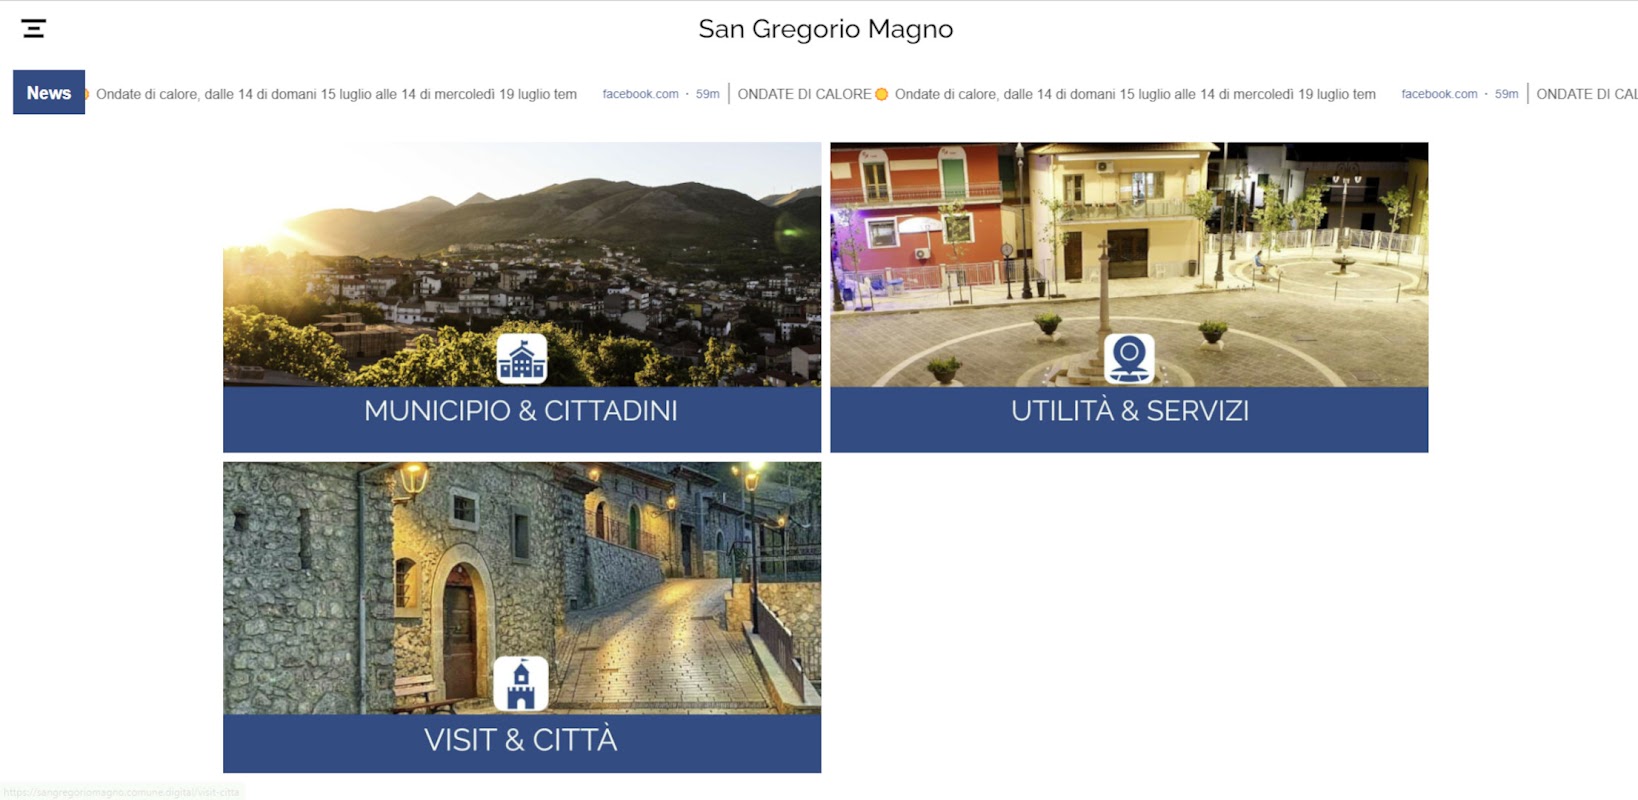Viewport: 1638px width, 800px height.
Task: Select the stone alley street photo
Action: pyautogui.click(x=522, y=588)
